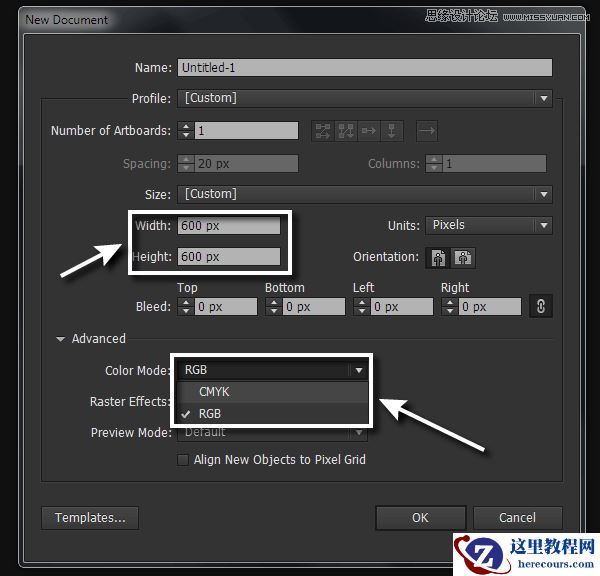Select Arrange by Row artboard icon

pos(369,131)
